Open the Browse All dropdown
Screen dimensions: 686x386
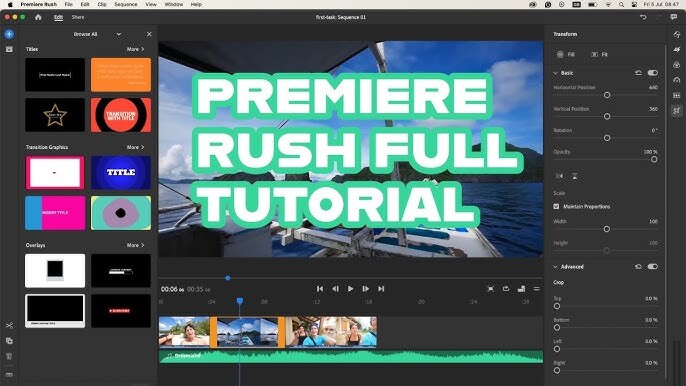point(97,34)
